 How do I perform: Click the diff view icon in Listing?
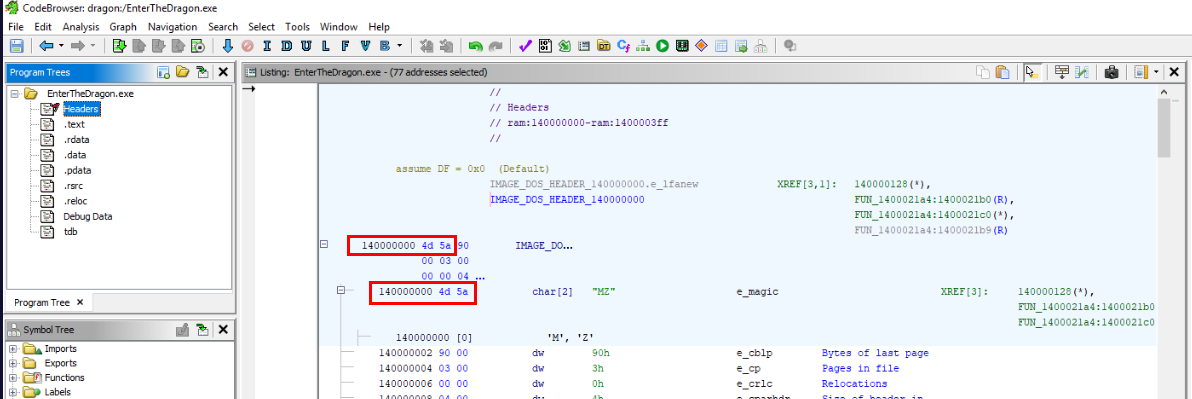click(1082, 72)
